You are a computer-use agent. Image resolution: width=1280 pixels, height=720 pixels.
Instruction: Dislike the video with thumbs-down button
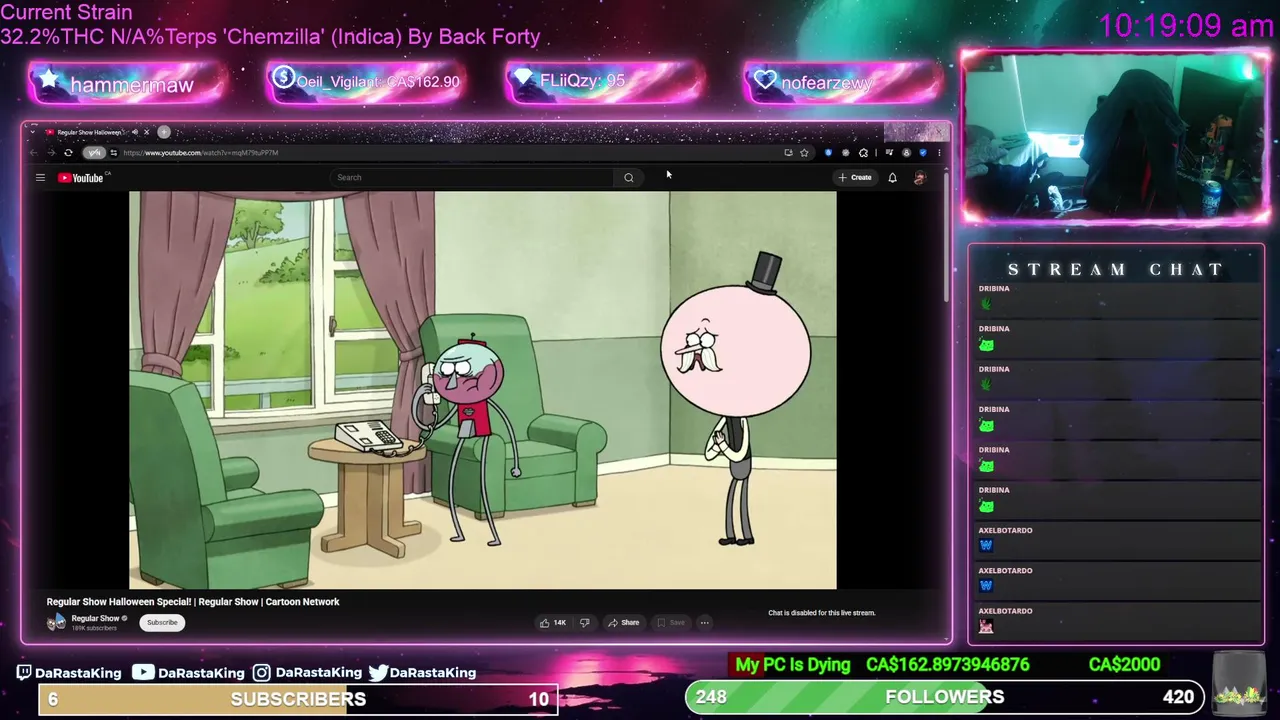(584, 622)
